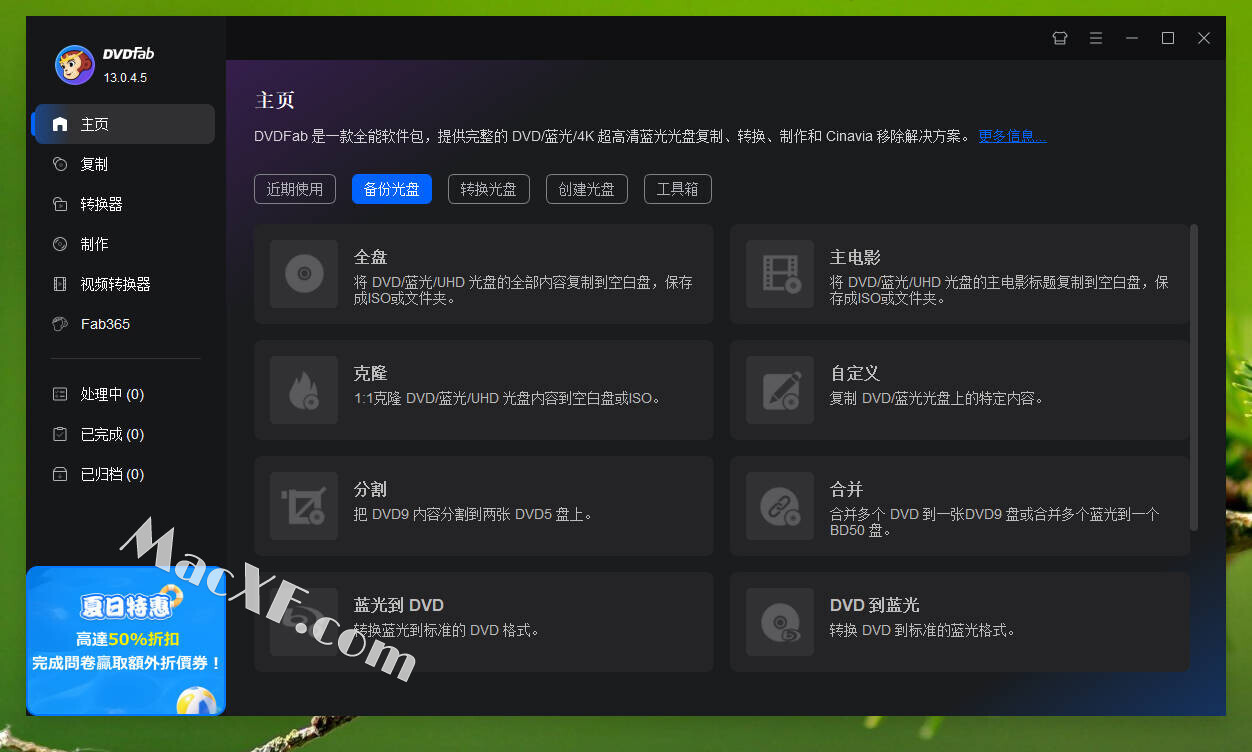The width and height of the screenshot is (1252, 752).
Task: Select the 合并 mode title
Action: coord(846,489)
